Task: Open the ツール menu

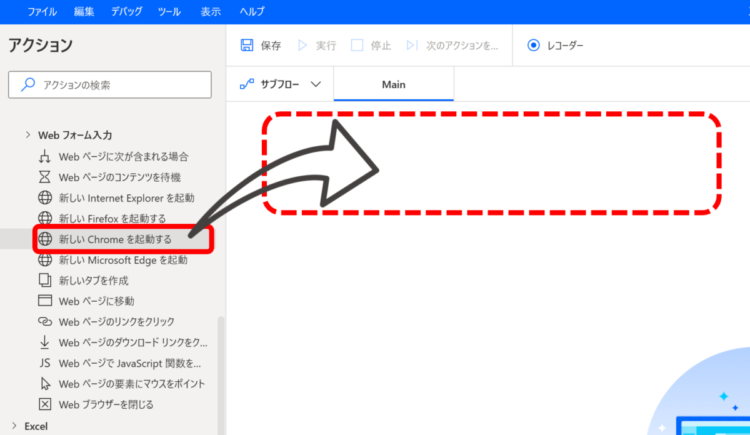Action: click(169, 11)
